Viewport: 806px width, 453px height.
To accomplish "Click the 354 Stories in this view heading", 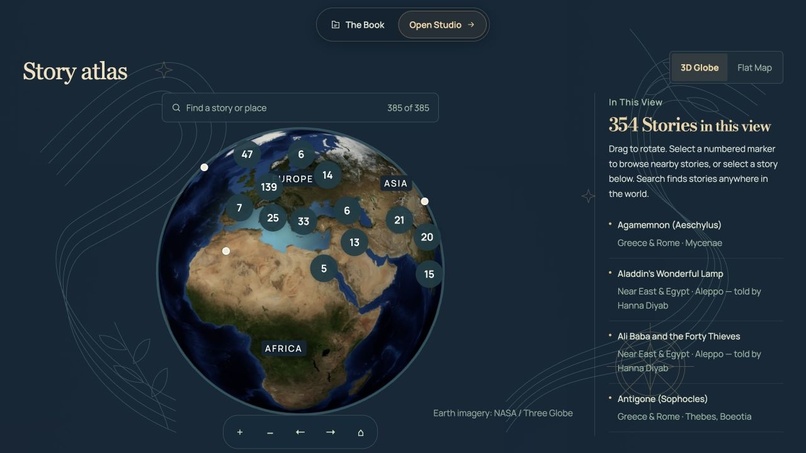I will click(x=689, y=125).
